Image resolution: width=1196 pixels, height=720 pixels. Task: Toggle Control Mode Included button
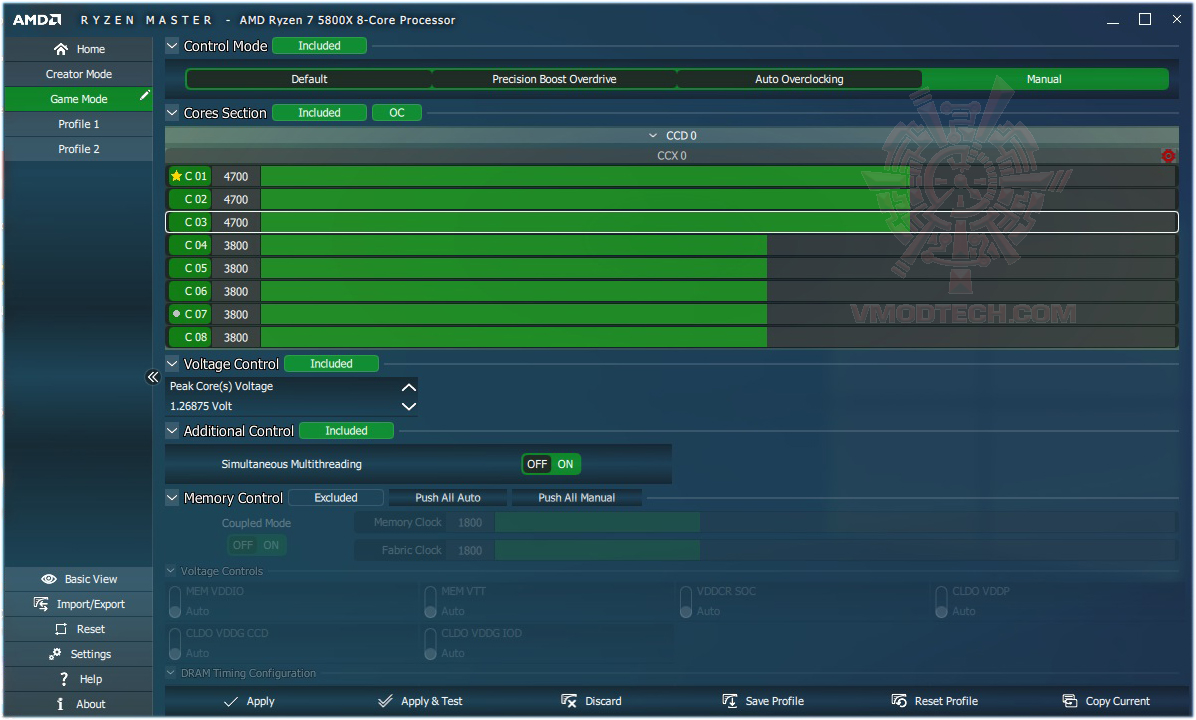click(x=320, y=46)
